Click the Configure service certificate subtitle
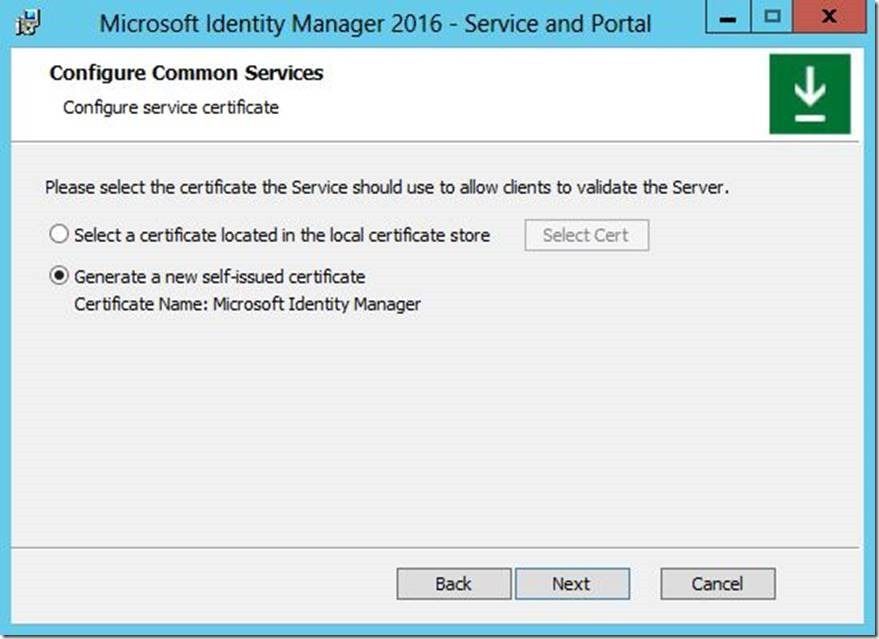Image resolution: width=879 pixels, height=639 pixels. click(x=171, y=107)
